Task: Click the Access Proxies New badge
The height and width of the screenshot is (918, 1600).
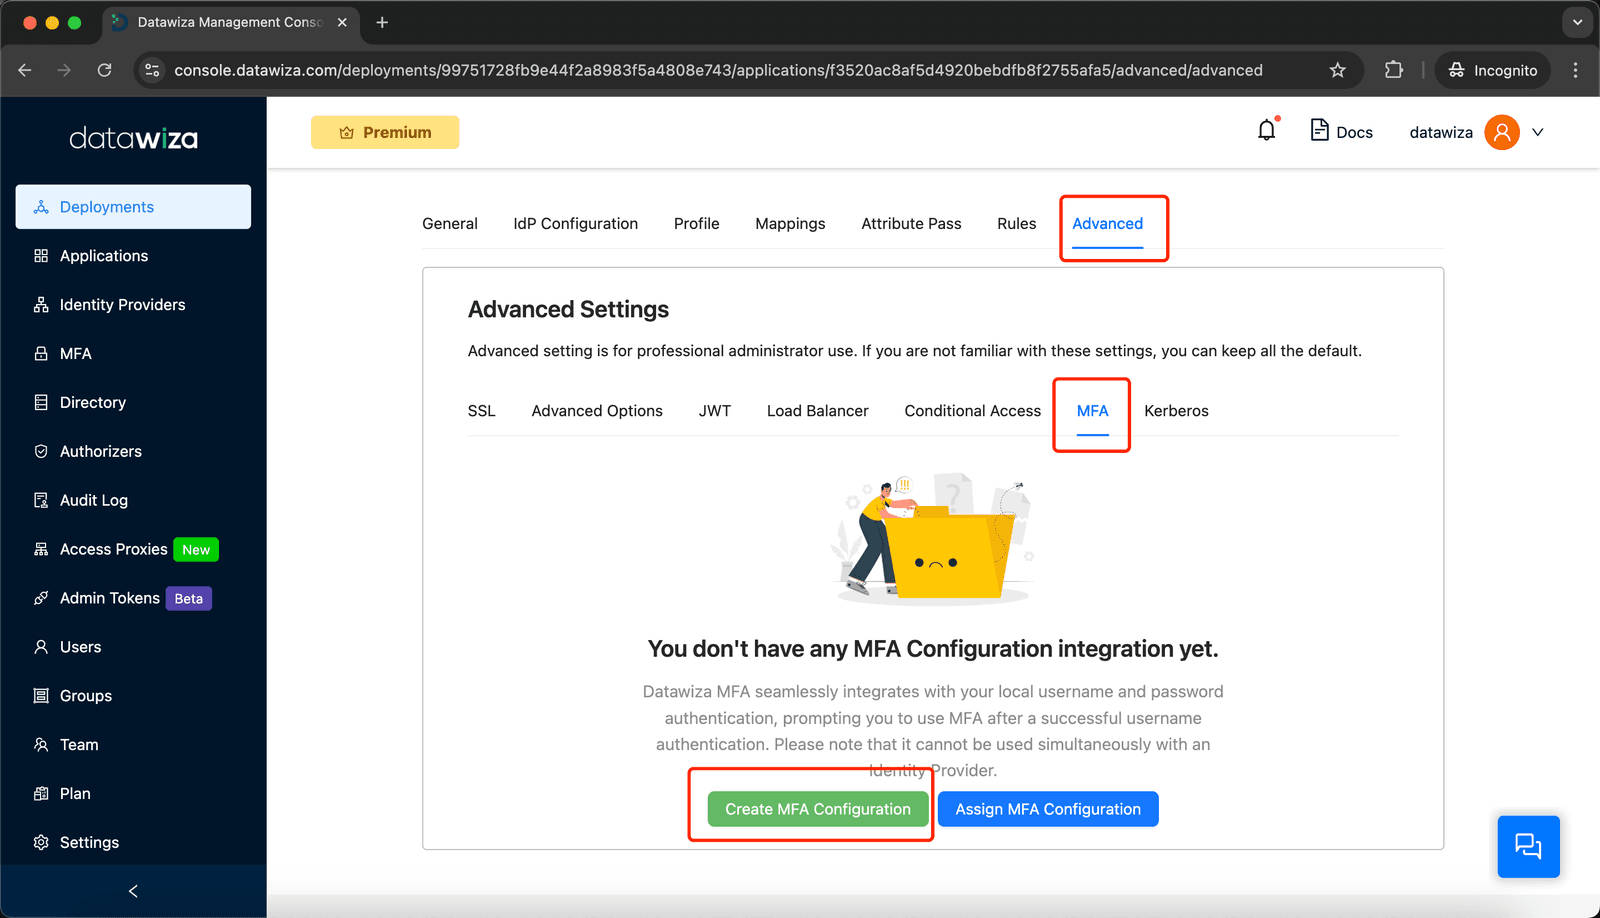Action: [x=196, y=550]
